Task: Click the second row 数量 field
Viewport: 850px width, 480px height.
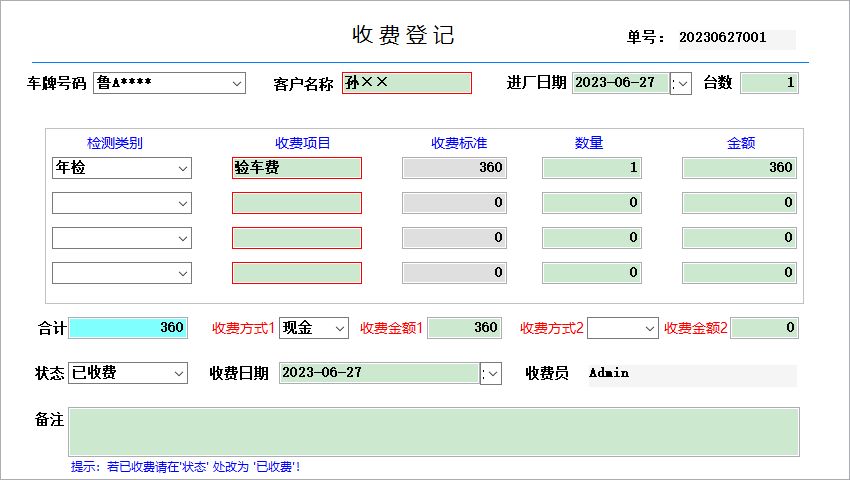Action: coord(592,203)
